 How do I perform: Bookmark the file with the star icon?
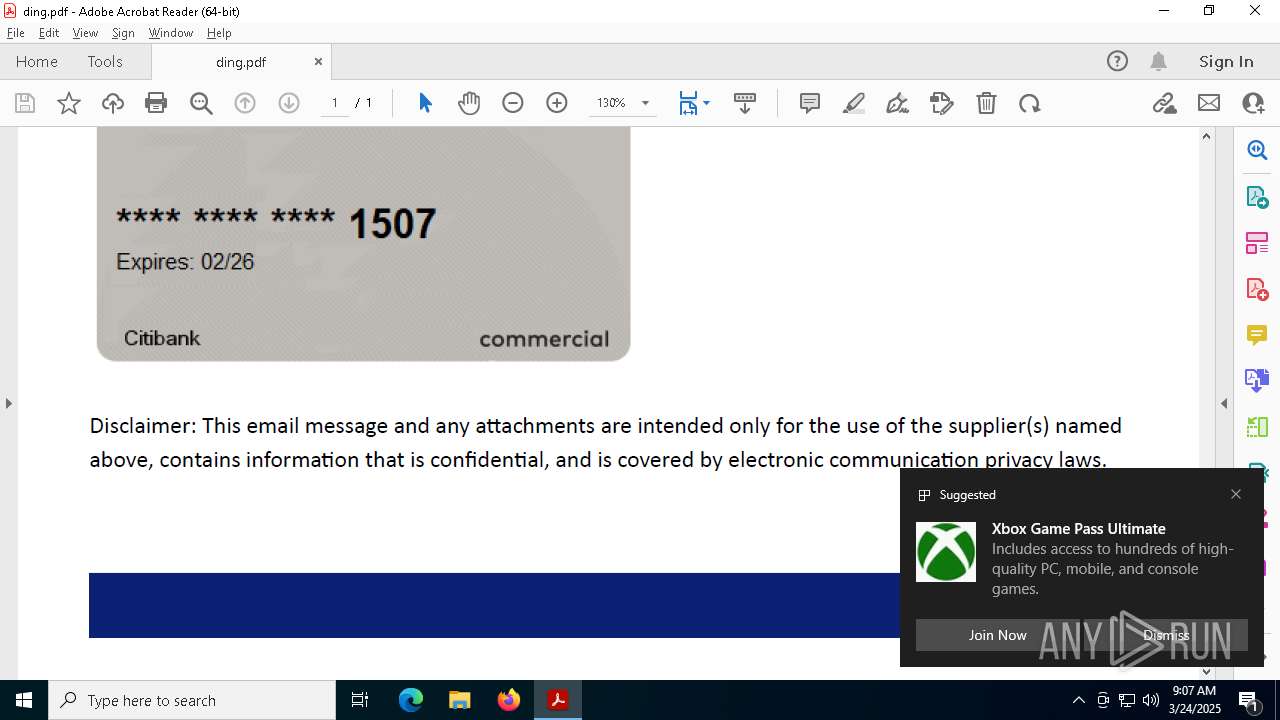pos(69,103)
